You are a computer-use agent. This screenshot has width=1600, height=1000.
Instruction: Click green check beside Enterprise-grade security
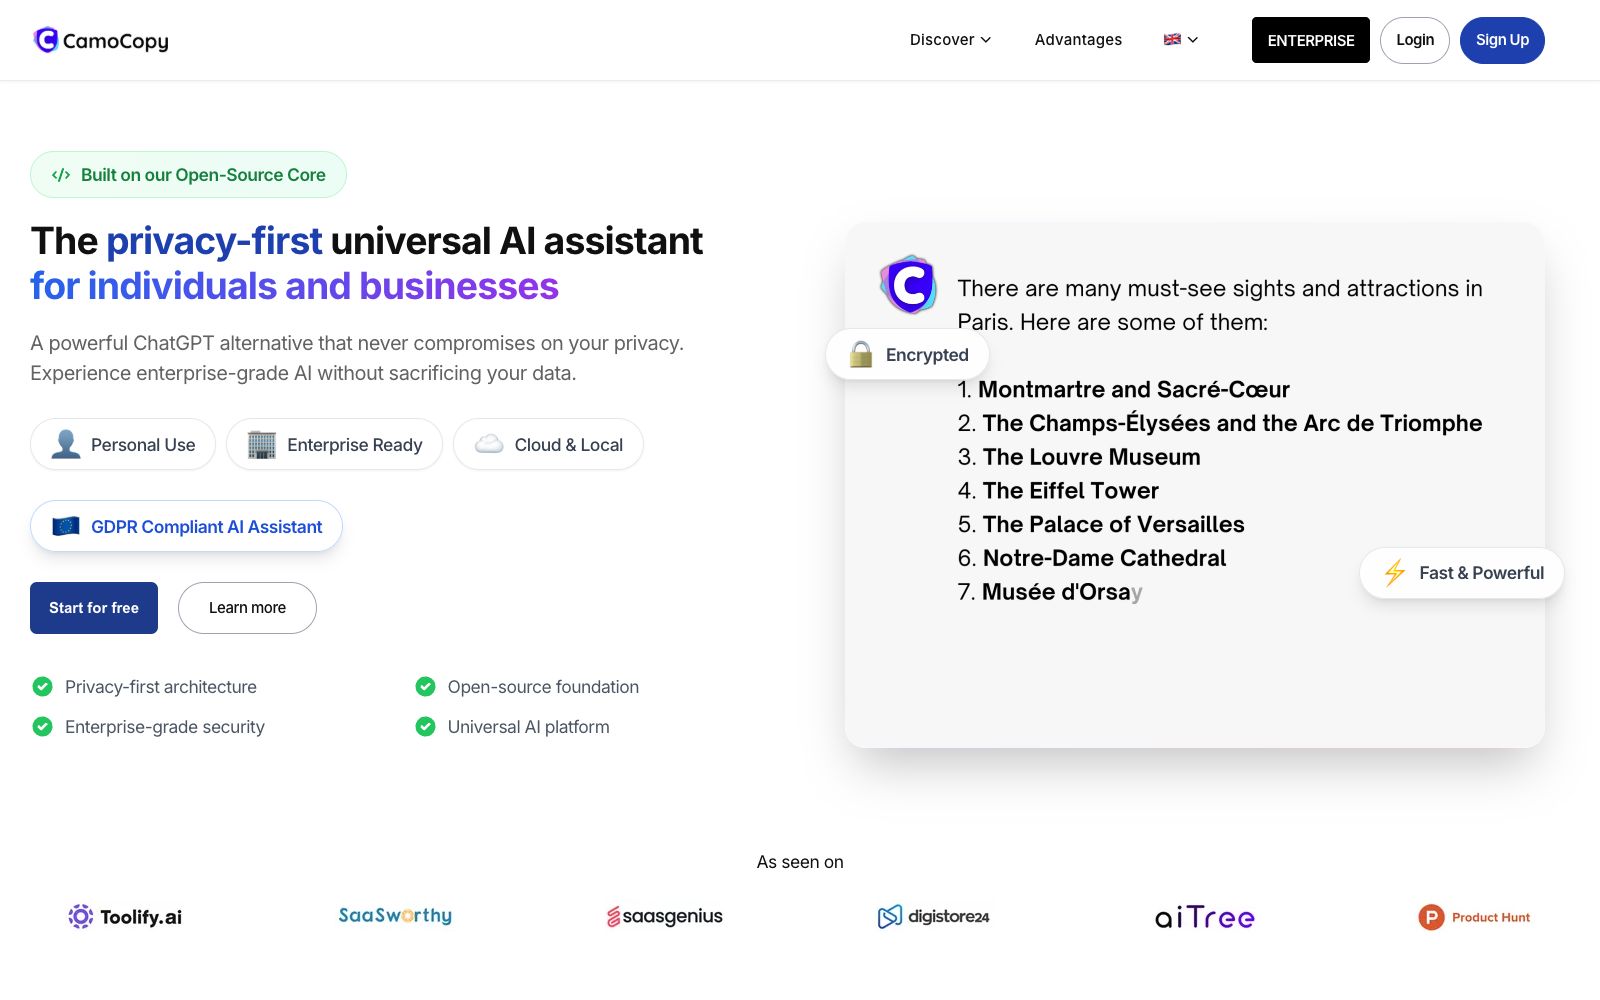click(42, 726)
